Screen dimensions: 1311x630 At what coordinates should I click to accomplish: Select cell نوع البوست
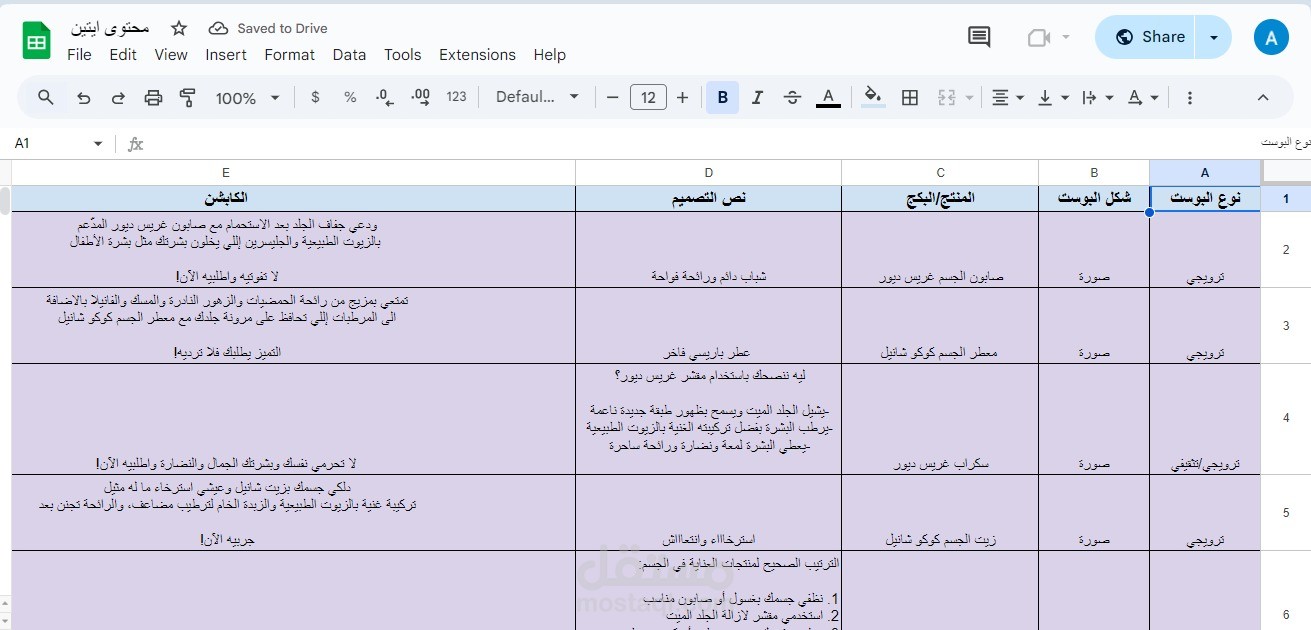click(x=1205, y=198)
